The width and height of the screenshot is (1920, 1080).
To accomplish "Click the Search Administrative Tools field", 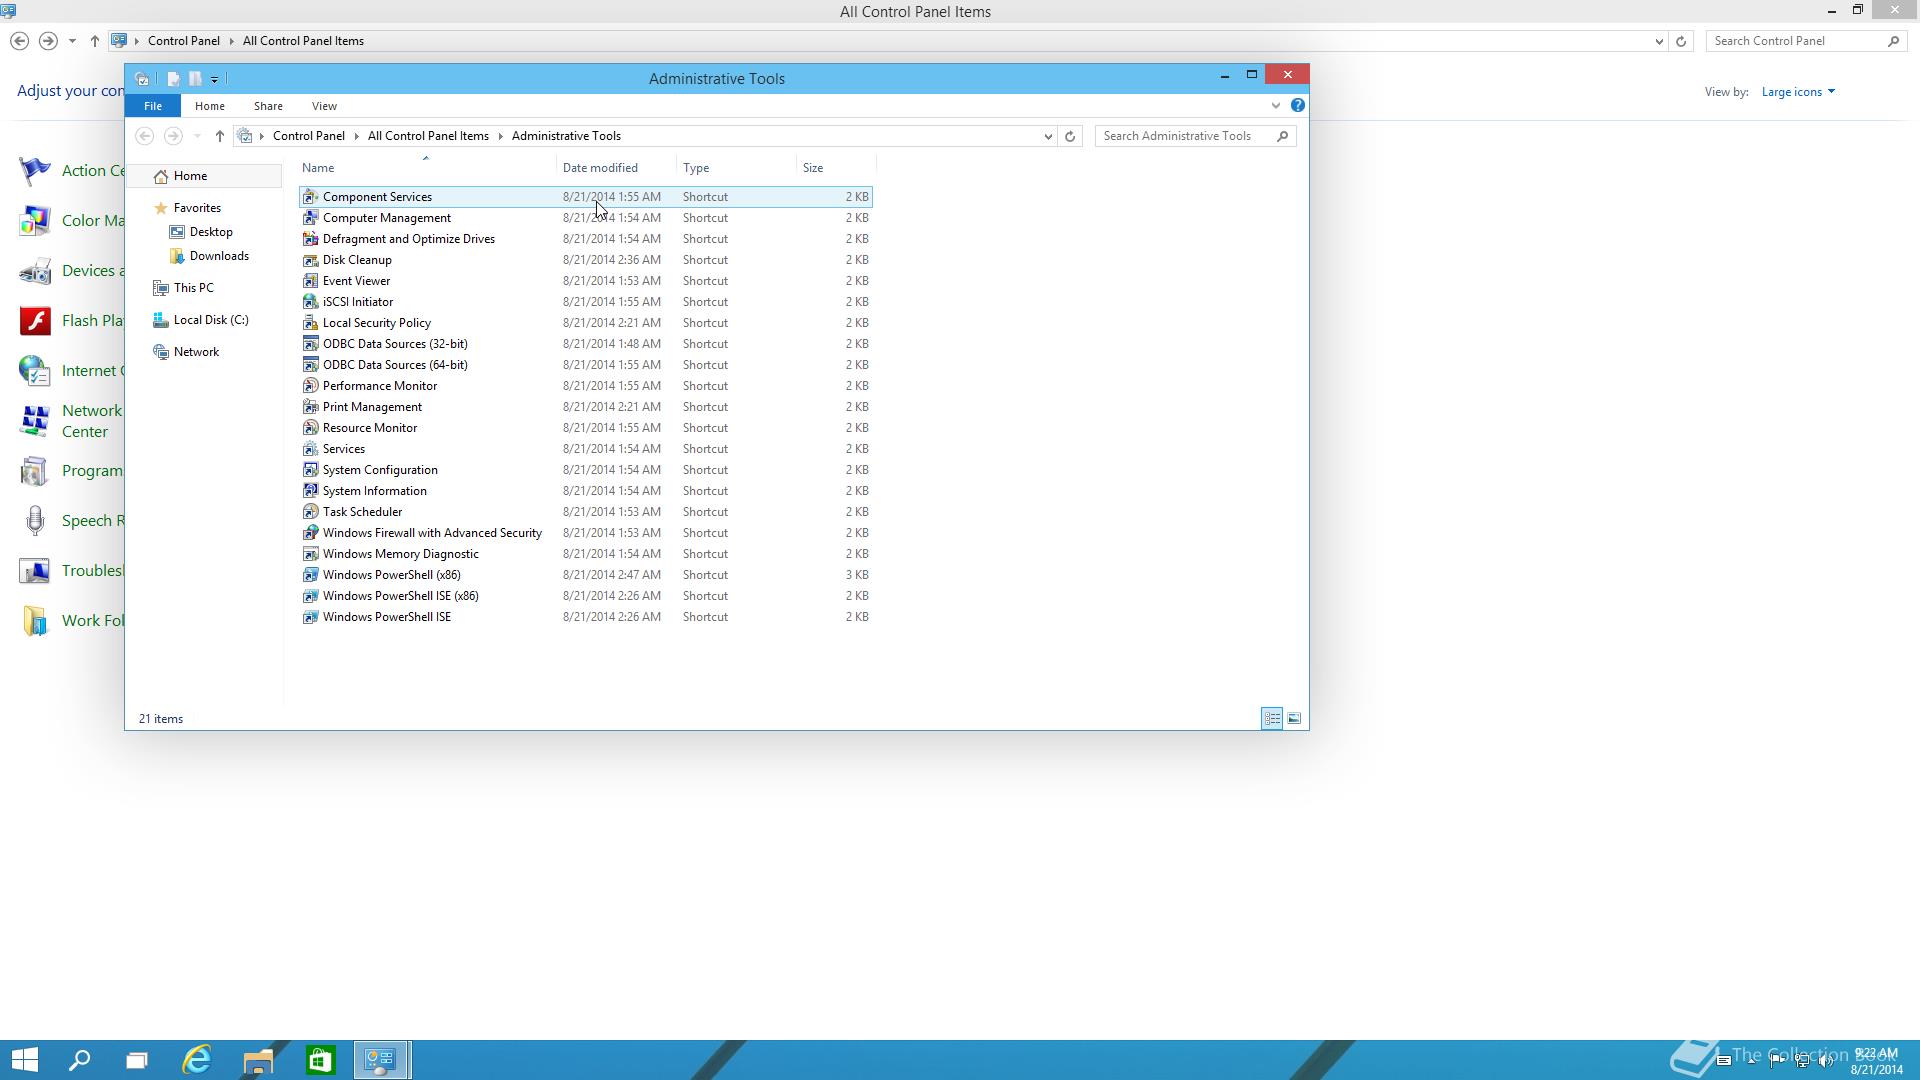I will pyautogui.click(x=1195, y=136).
